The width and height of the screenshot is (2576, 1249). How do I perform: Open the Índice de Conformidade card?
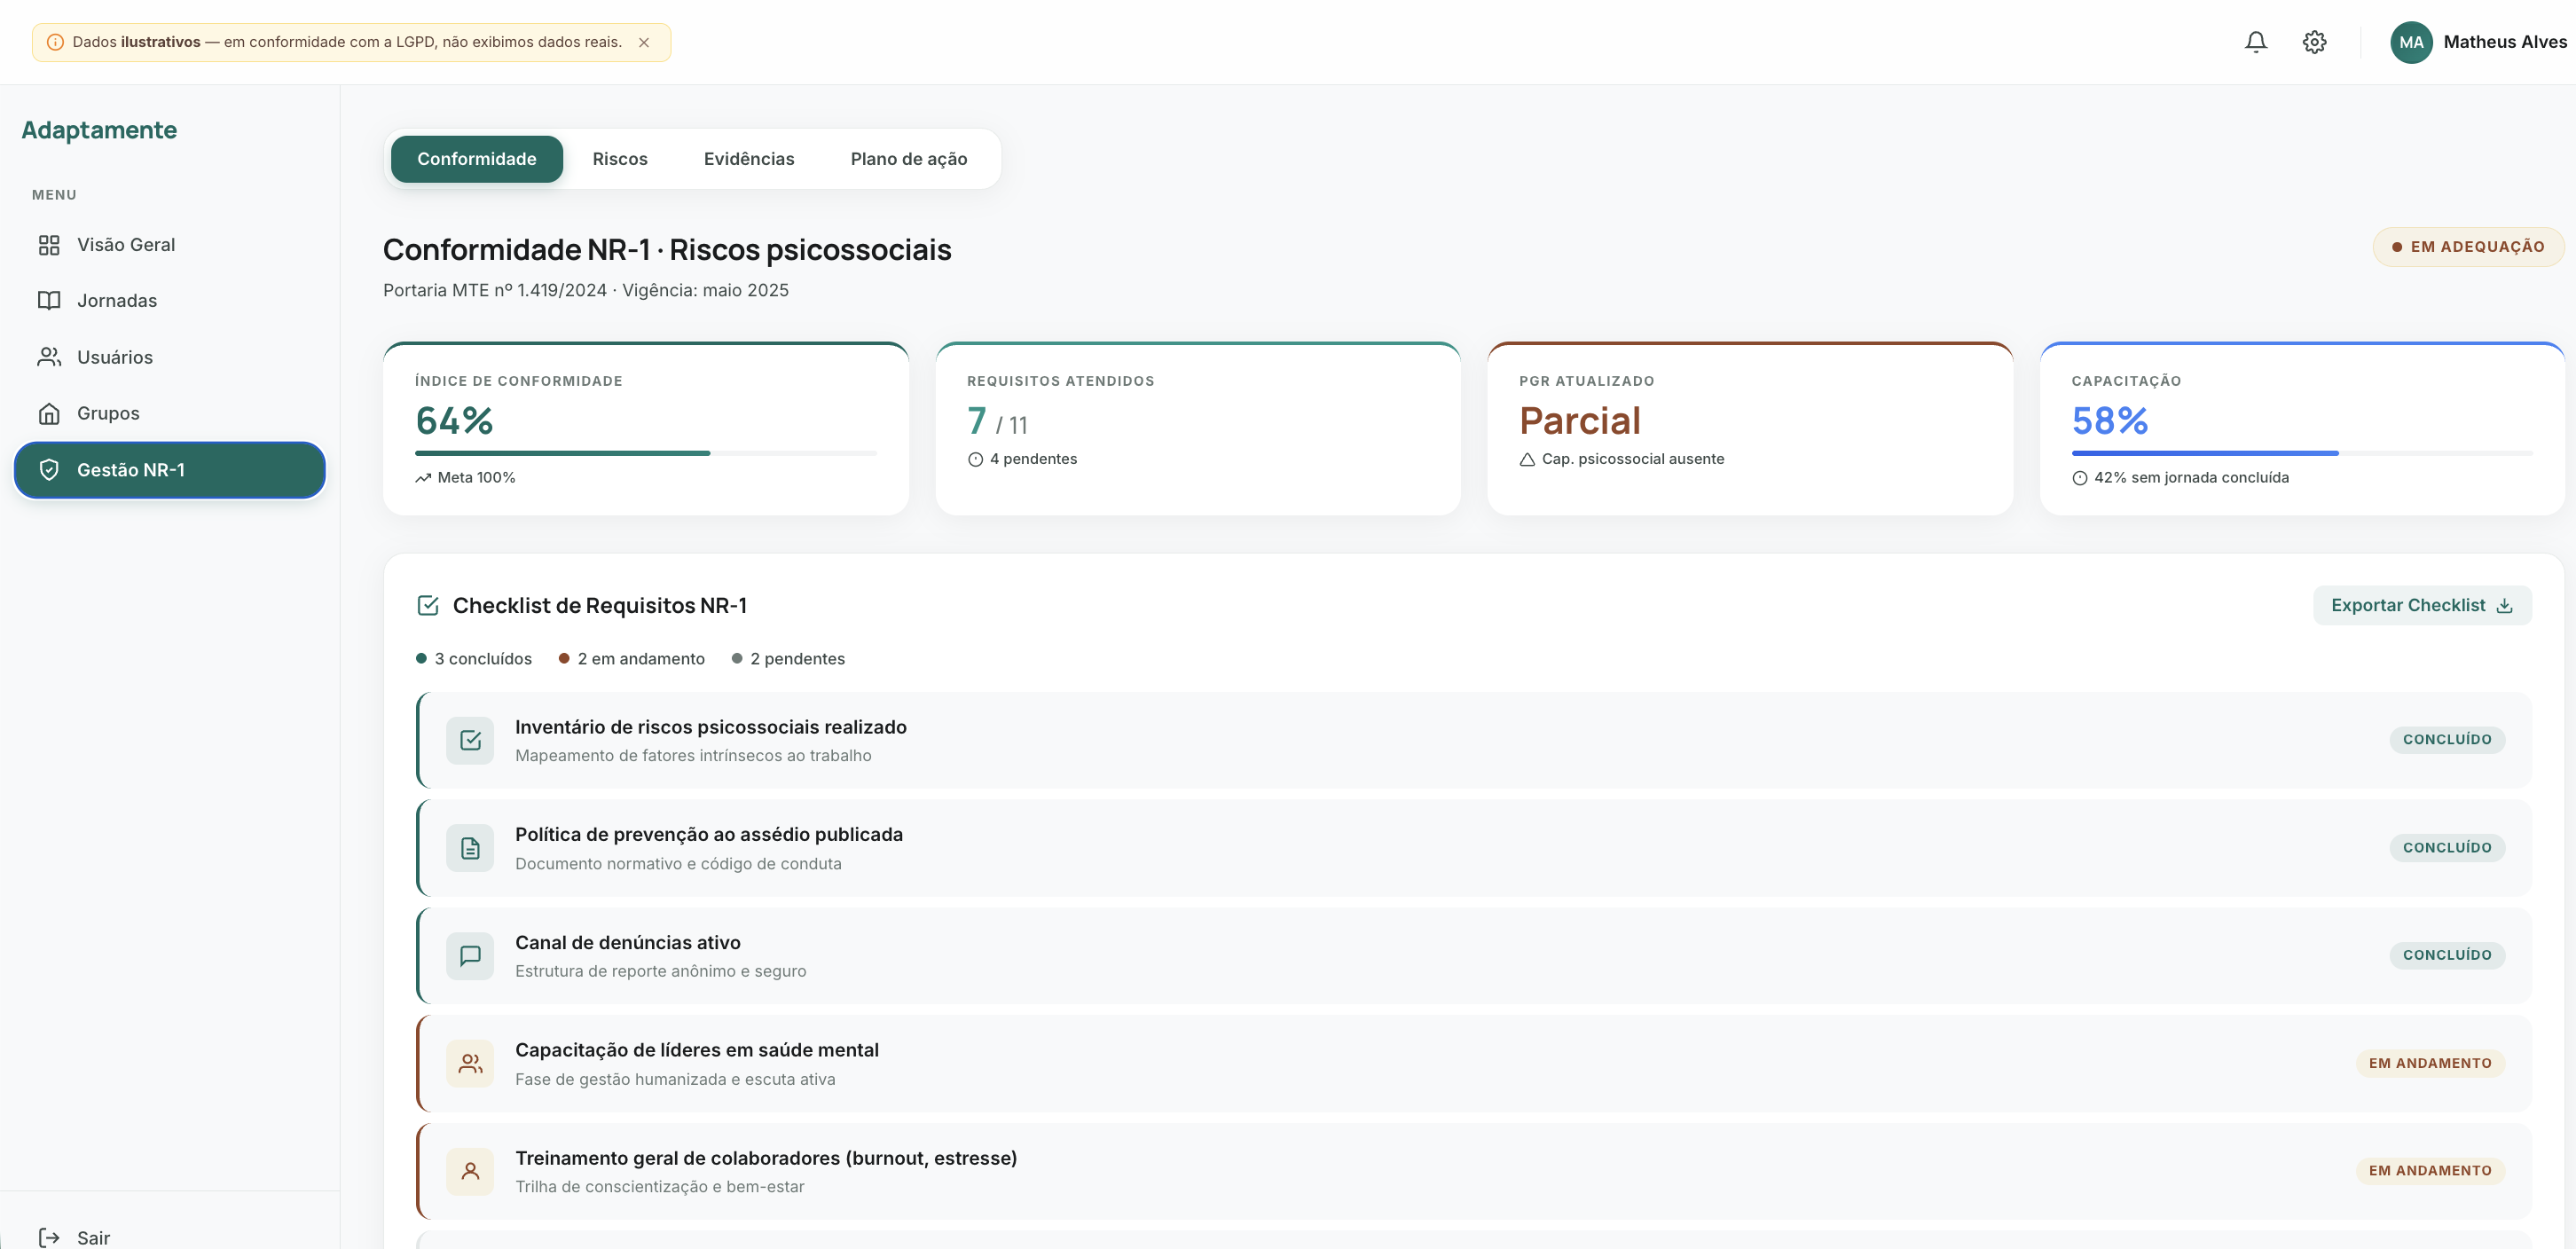click(646, 429)
